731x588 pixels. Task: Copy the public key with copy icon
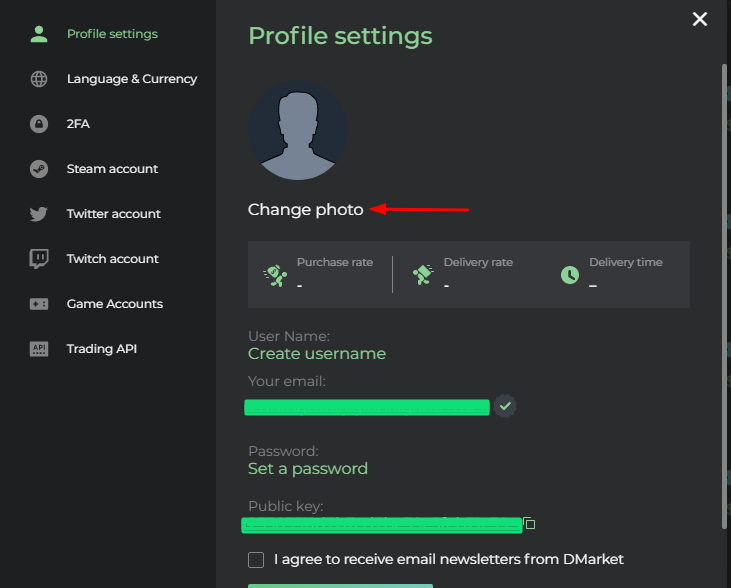pos(529,523)
